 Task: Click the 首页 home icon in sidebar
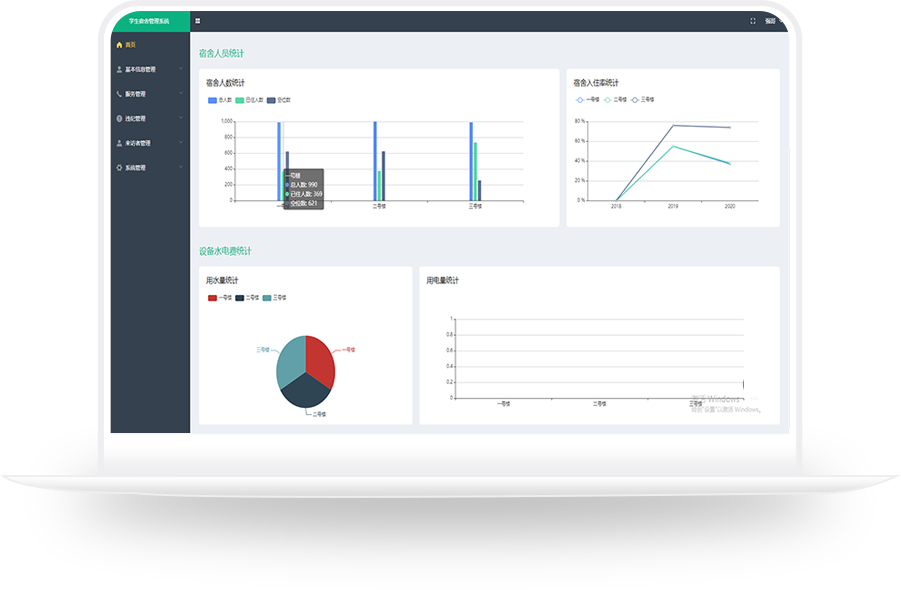point(119,45)
